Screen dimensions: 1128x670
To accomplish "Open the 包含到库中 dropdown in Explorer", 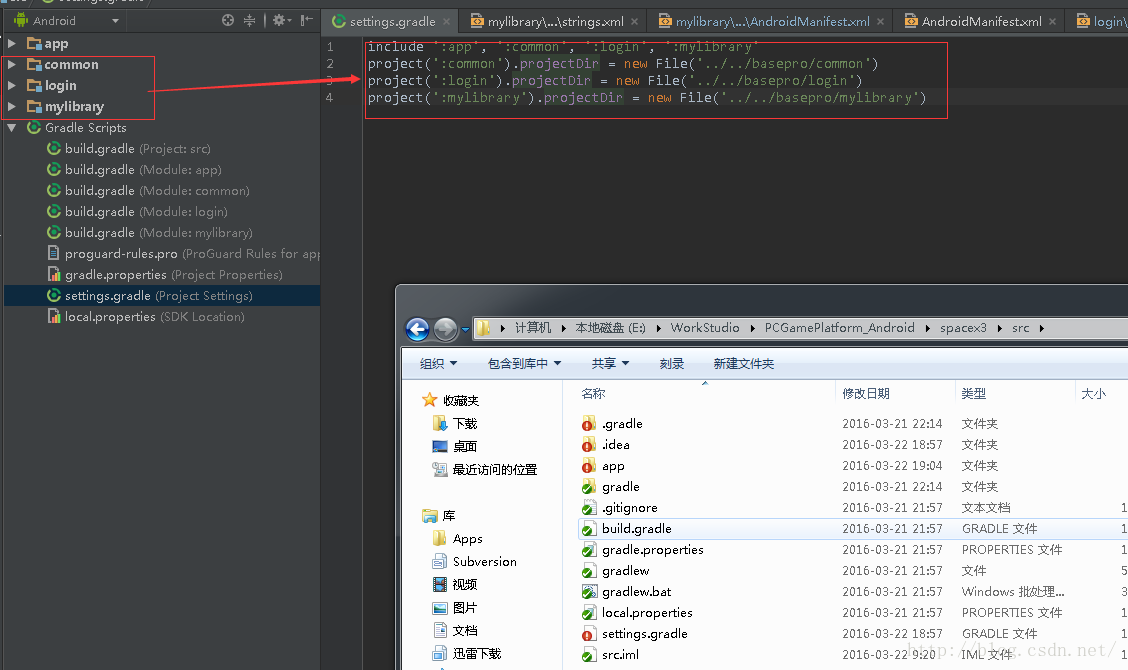I will (524, 363).
